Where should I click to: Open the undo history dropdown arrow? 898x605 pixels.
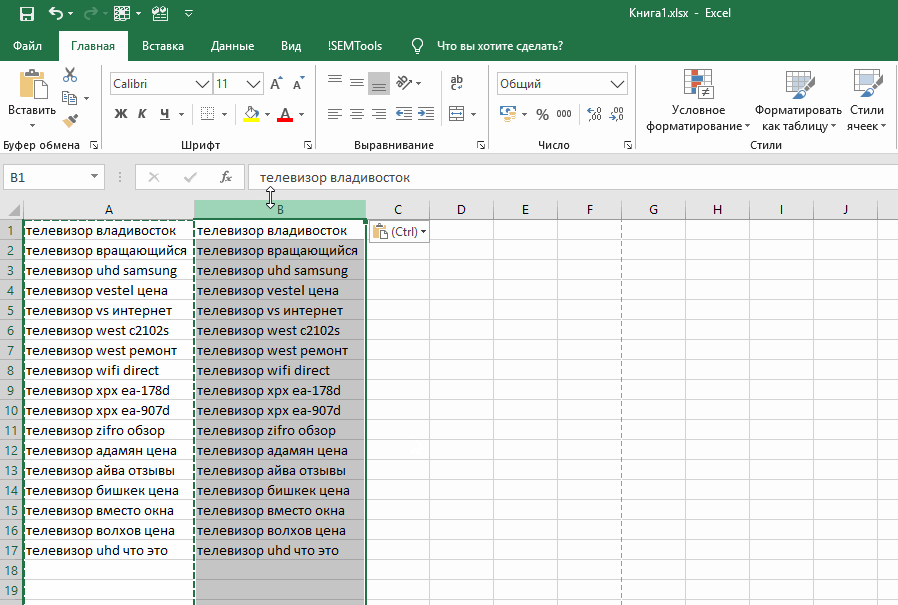click(x=70, y=13)
